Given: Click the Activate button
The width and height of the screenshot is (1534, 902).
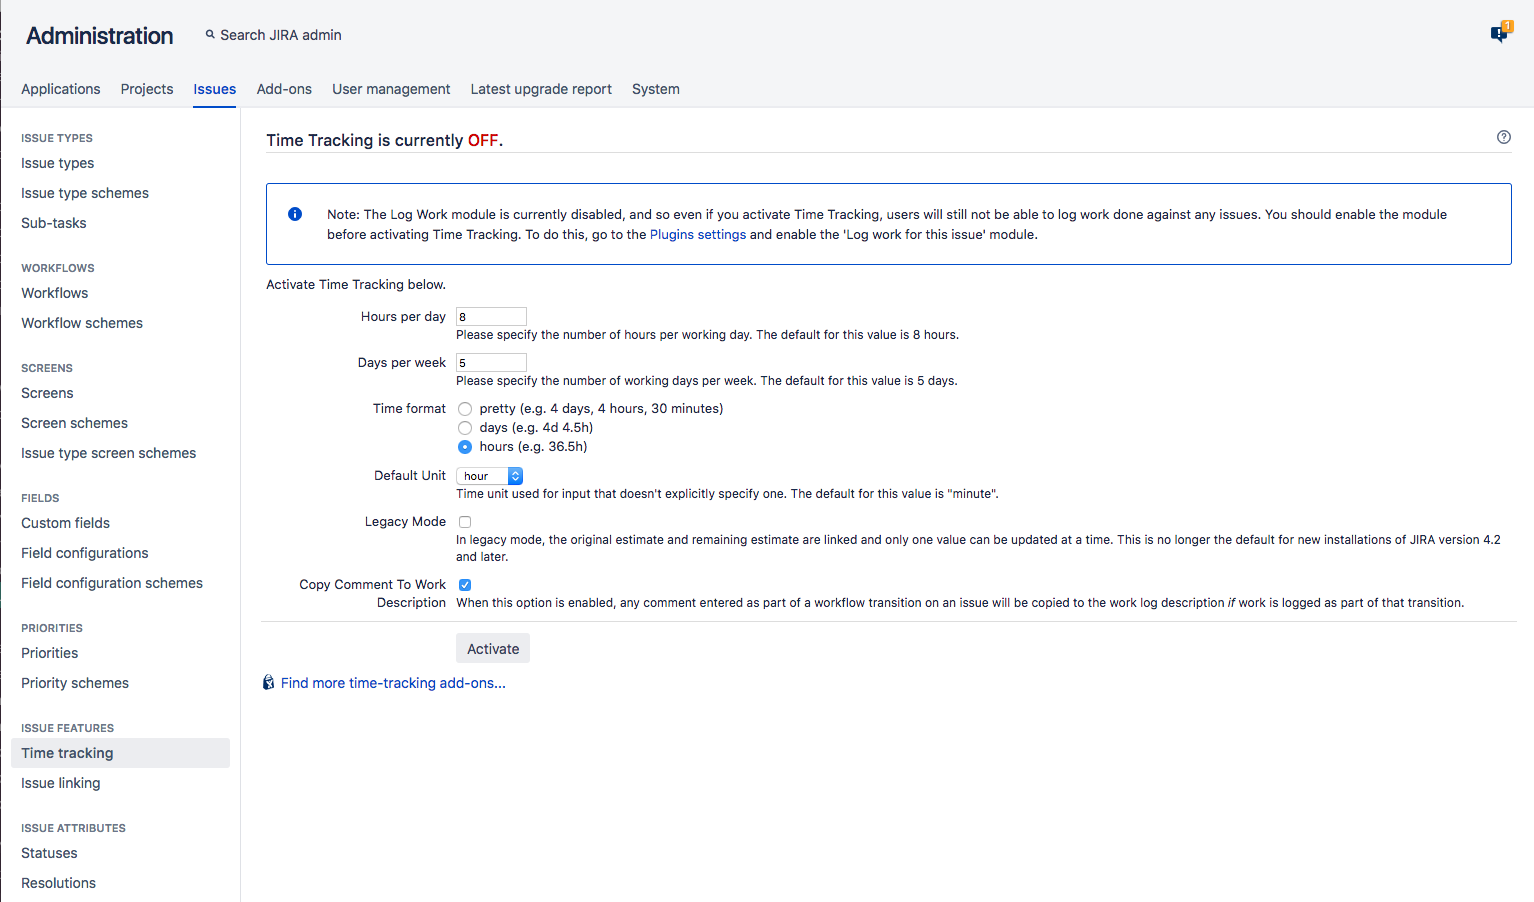Looking at the screenshot, I should 492,648.
